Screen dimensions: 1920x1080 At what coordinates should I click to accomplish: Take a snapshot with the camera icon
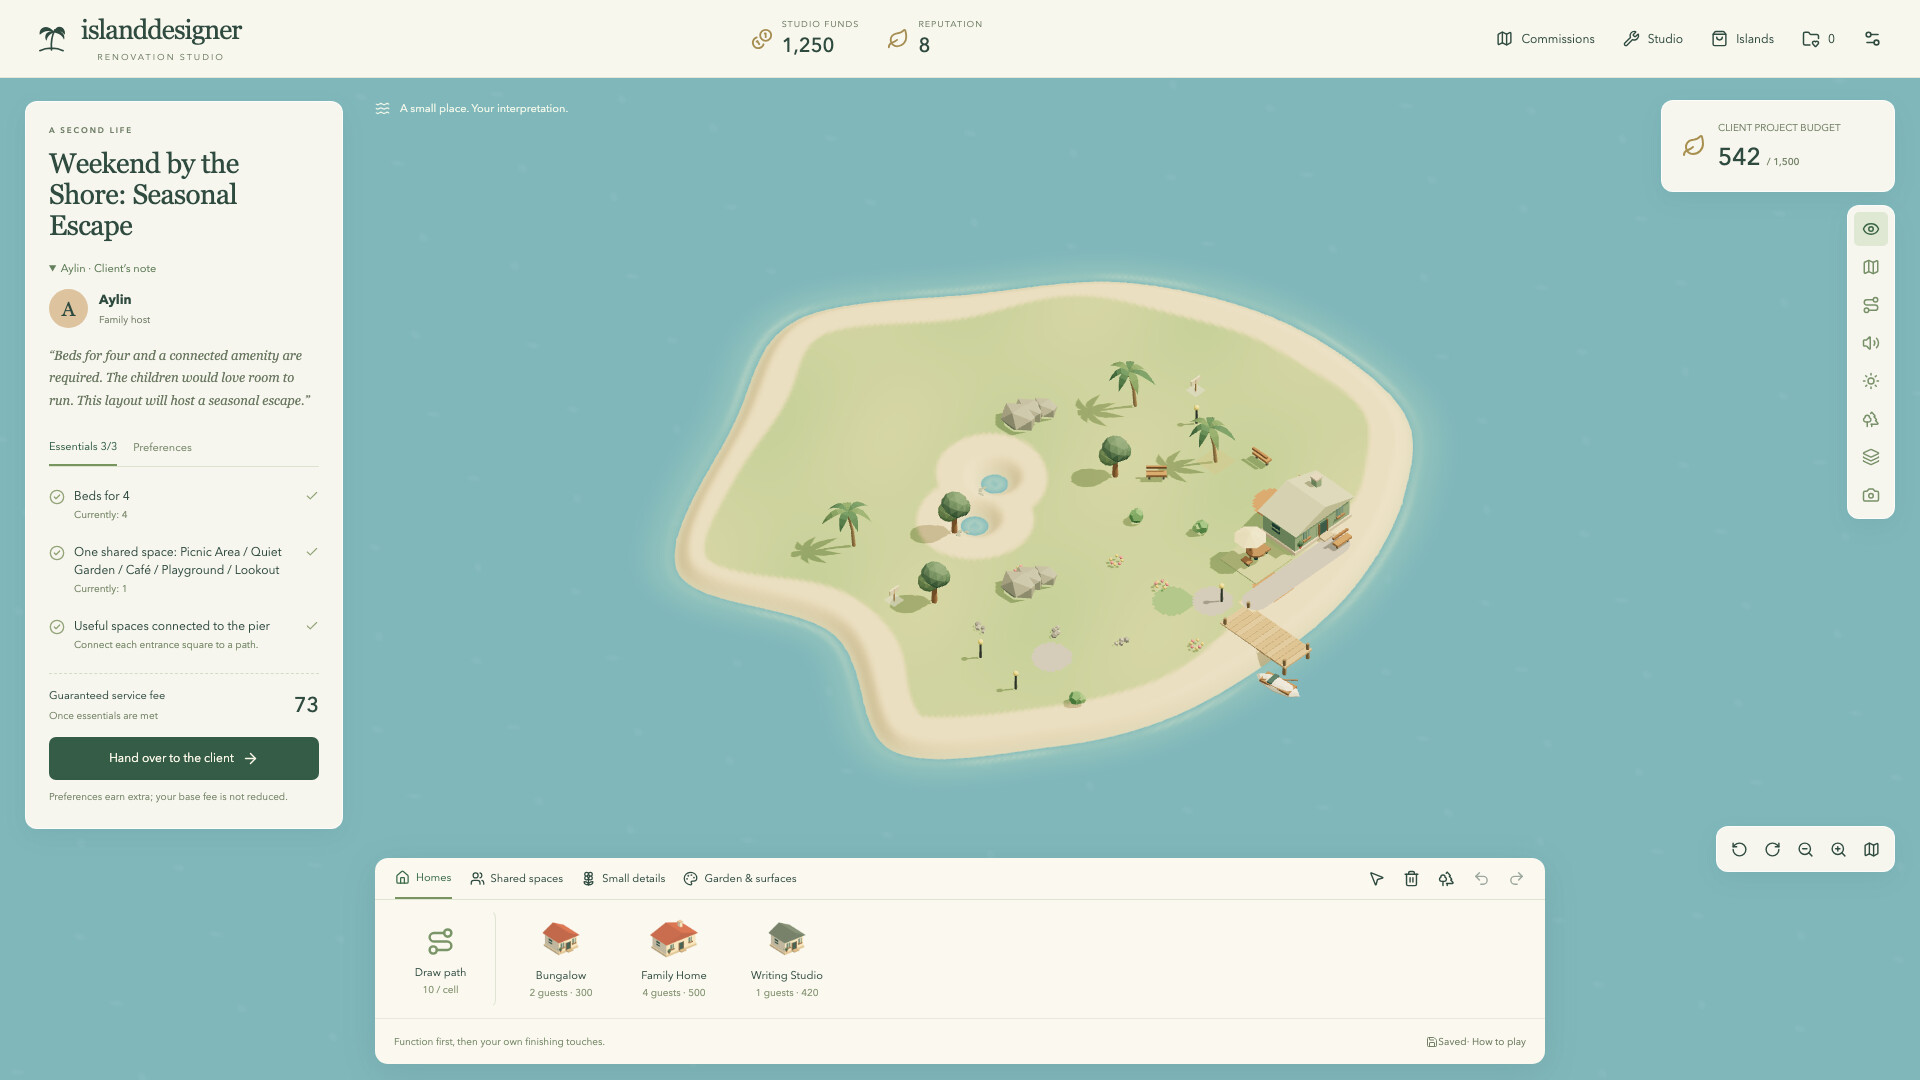point(1870,495)
